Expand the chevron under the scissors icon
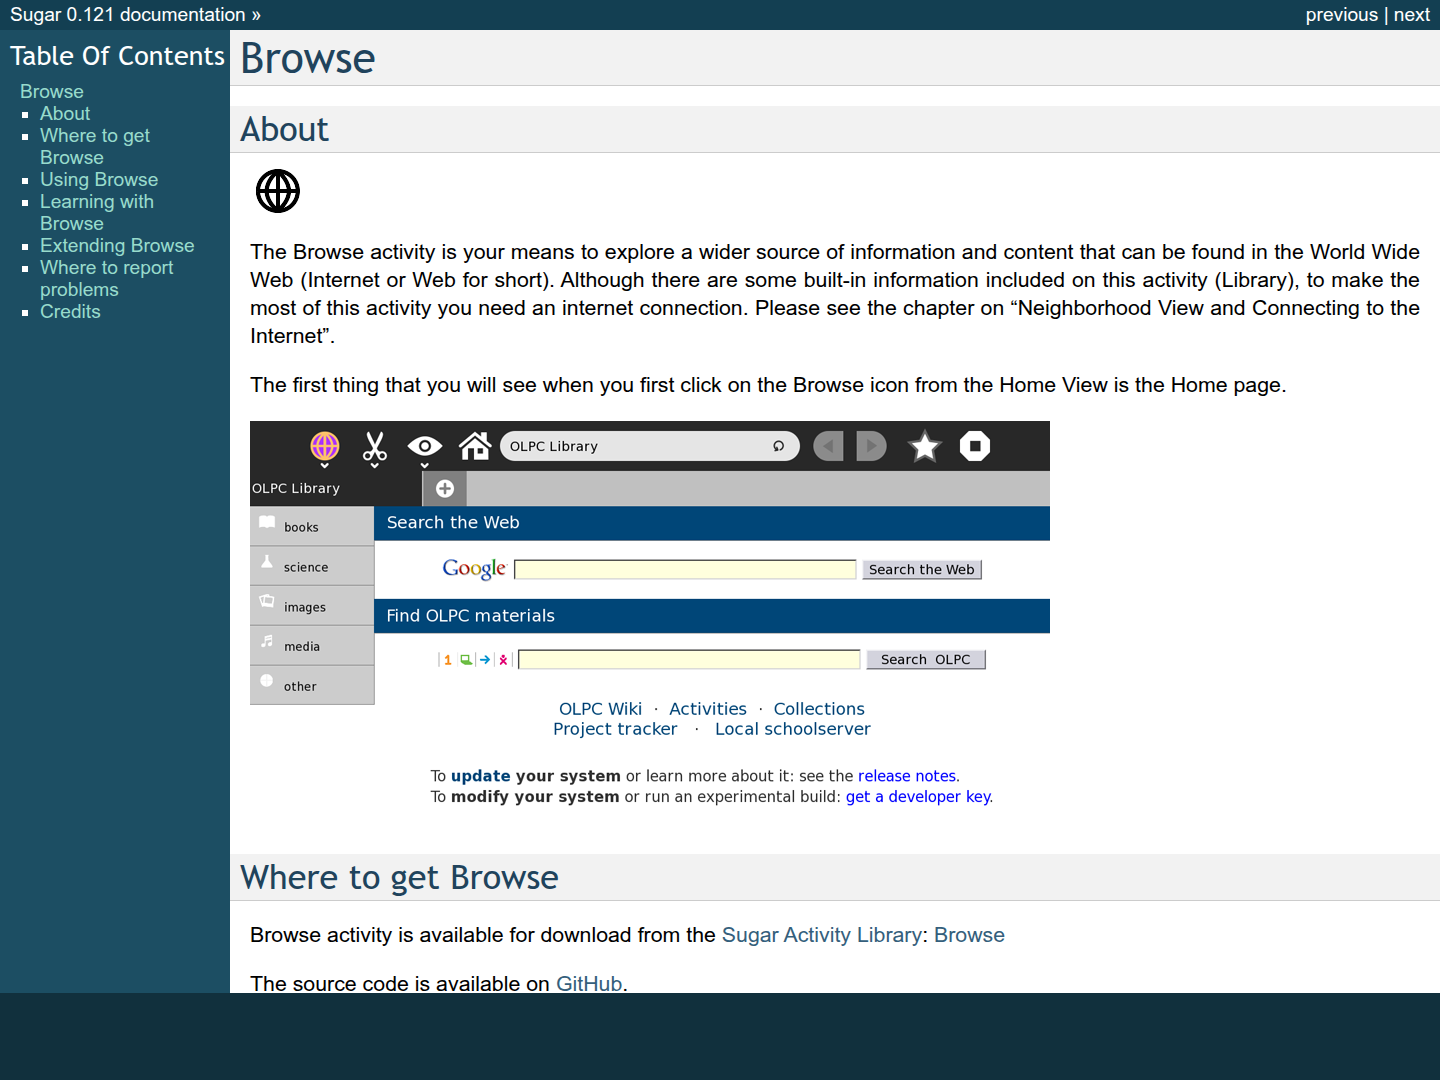Screen dimensions: 1440x1080 tap(375, 465)
